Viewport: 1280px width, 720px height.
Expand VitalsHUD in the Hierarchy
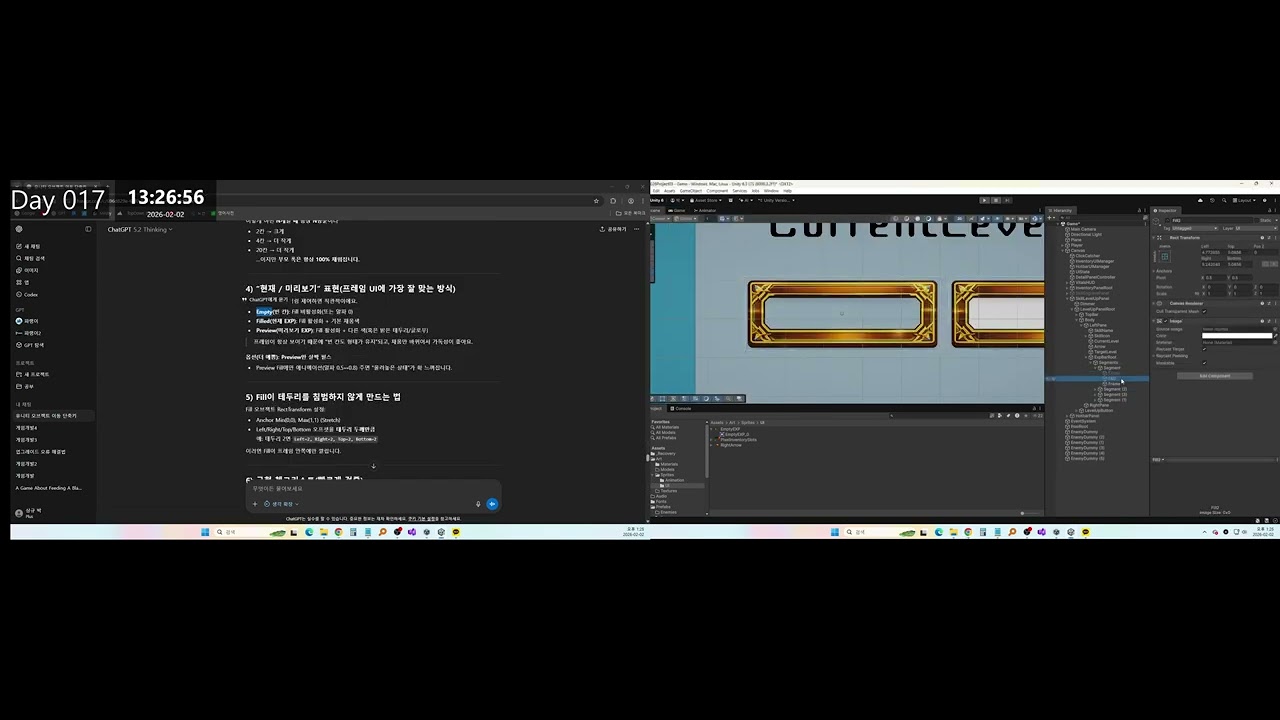pos(1067,282)
